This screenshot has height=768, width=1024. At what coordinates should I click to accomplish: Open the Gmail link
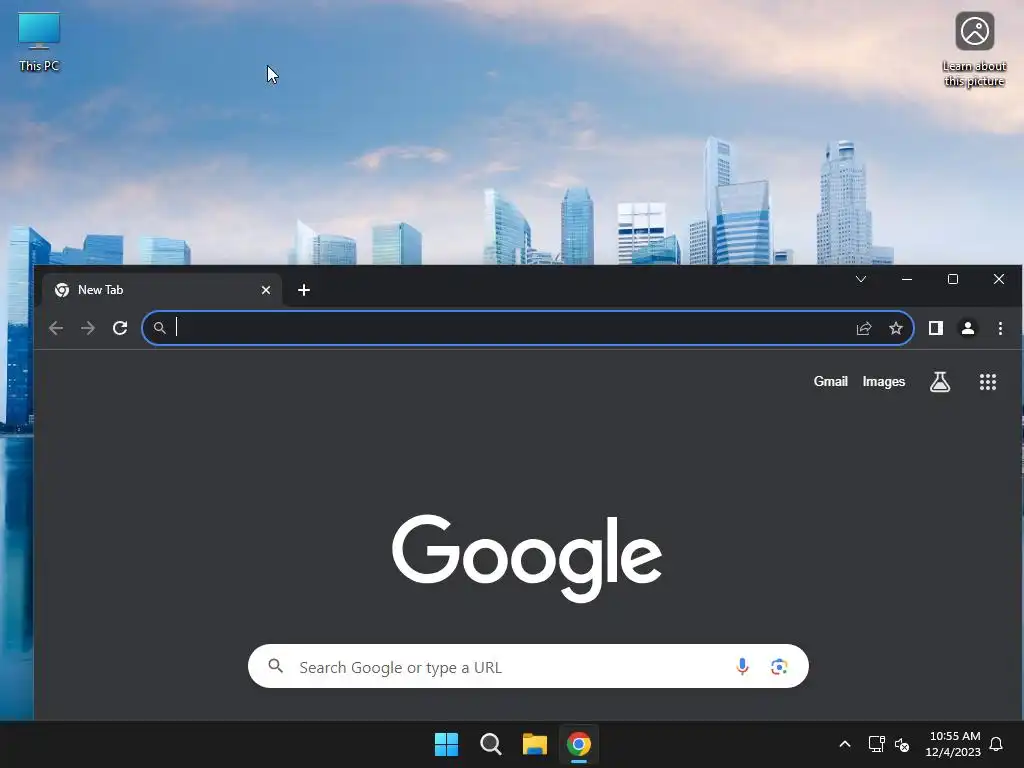[831, 381]
